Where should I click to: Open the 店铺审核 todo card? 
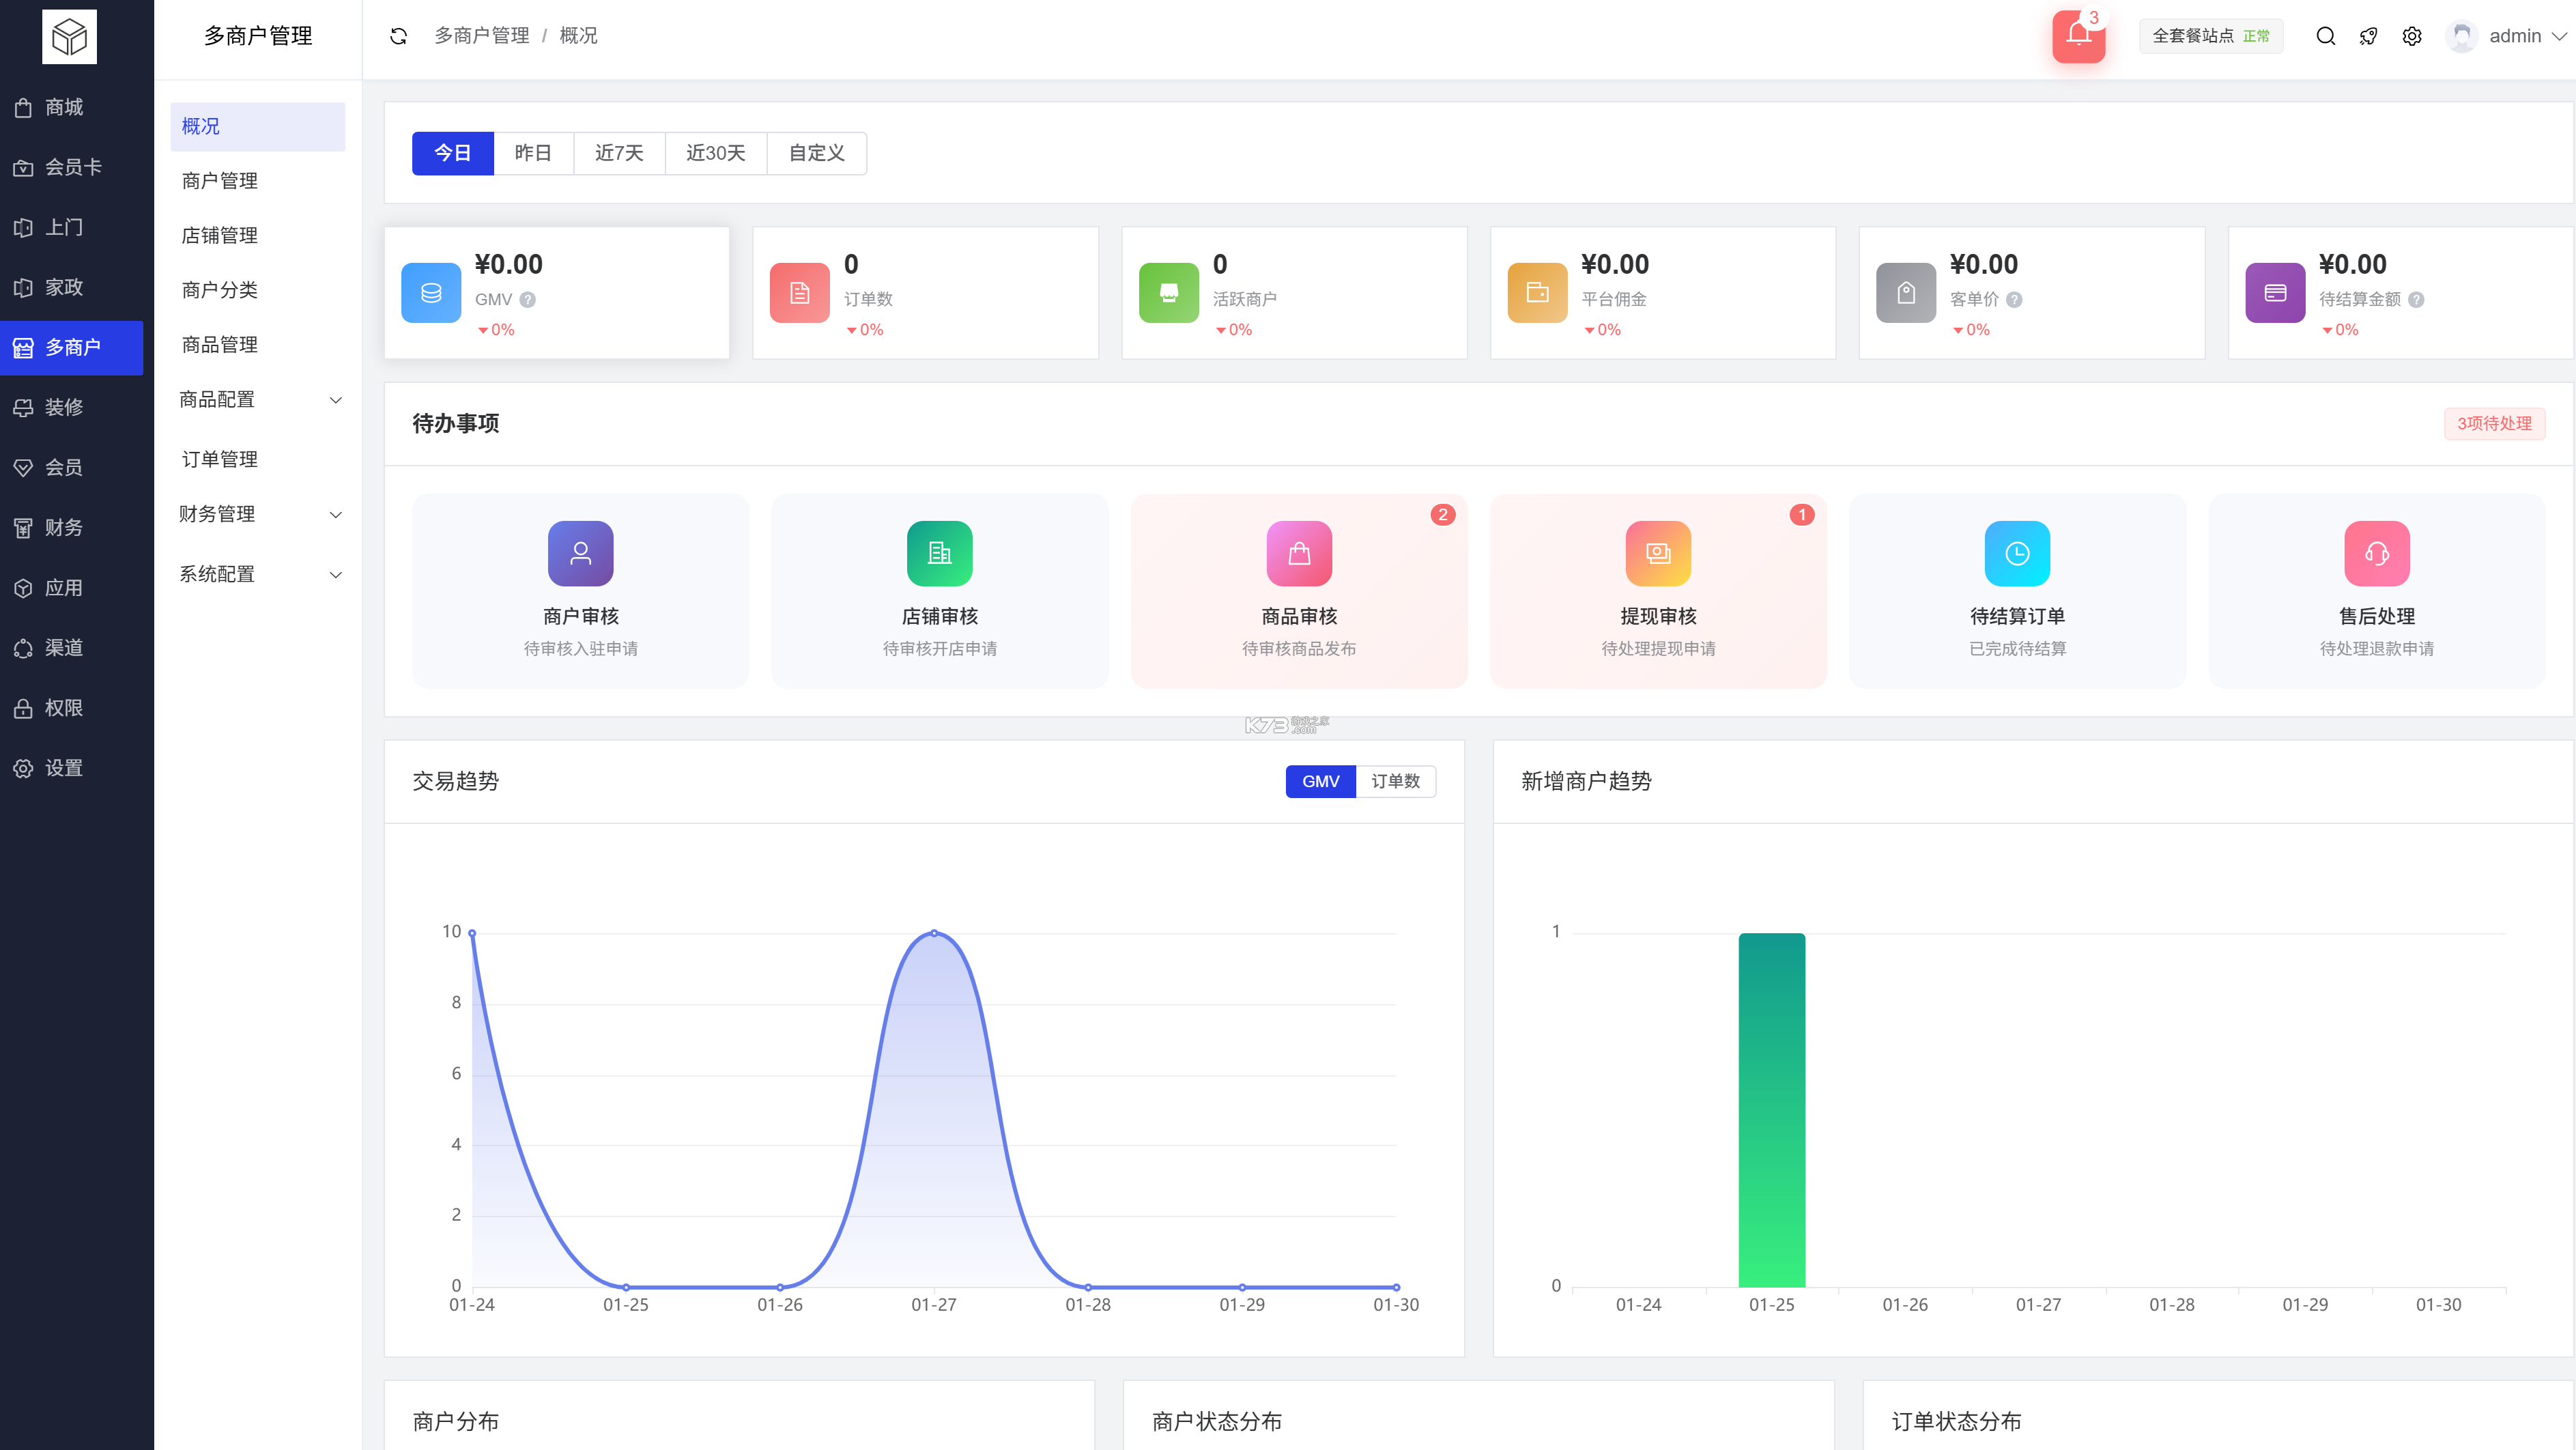pyautogui.click(x=940, y=590)
